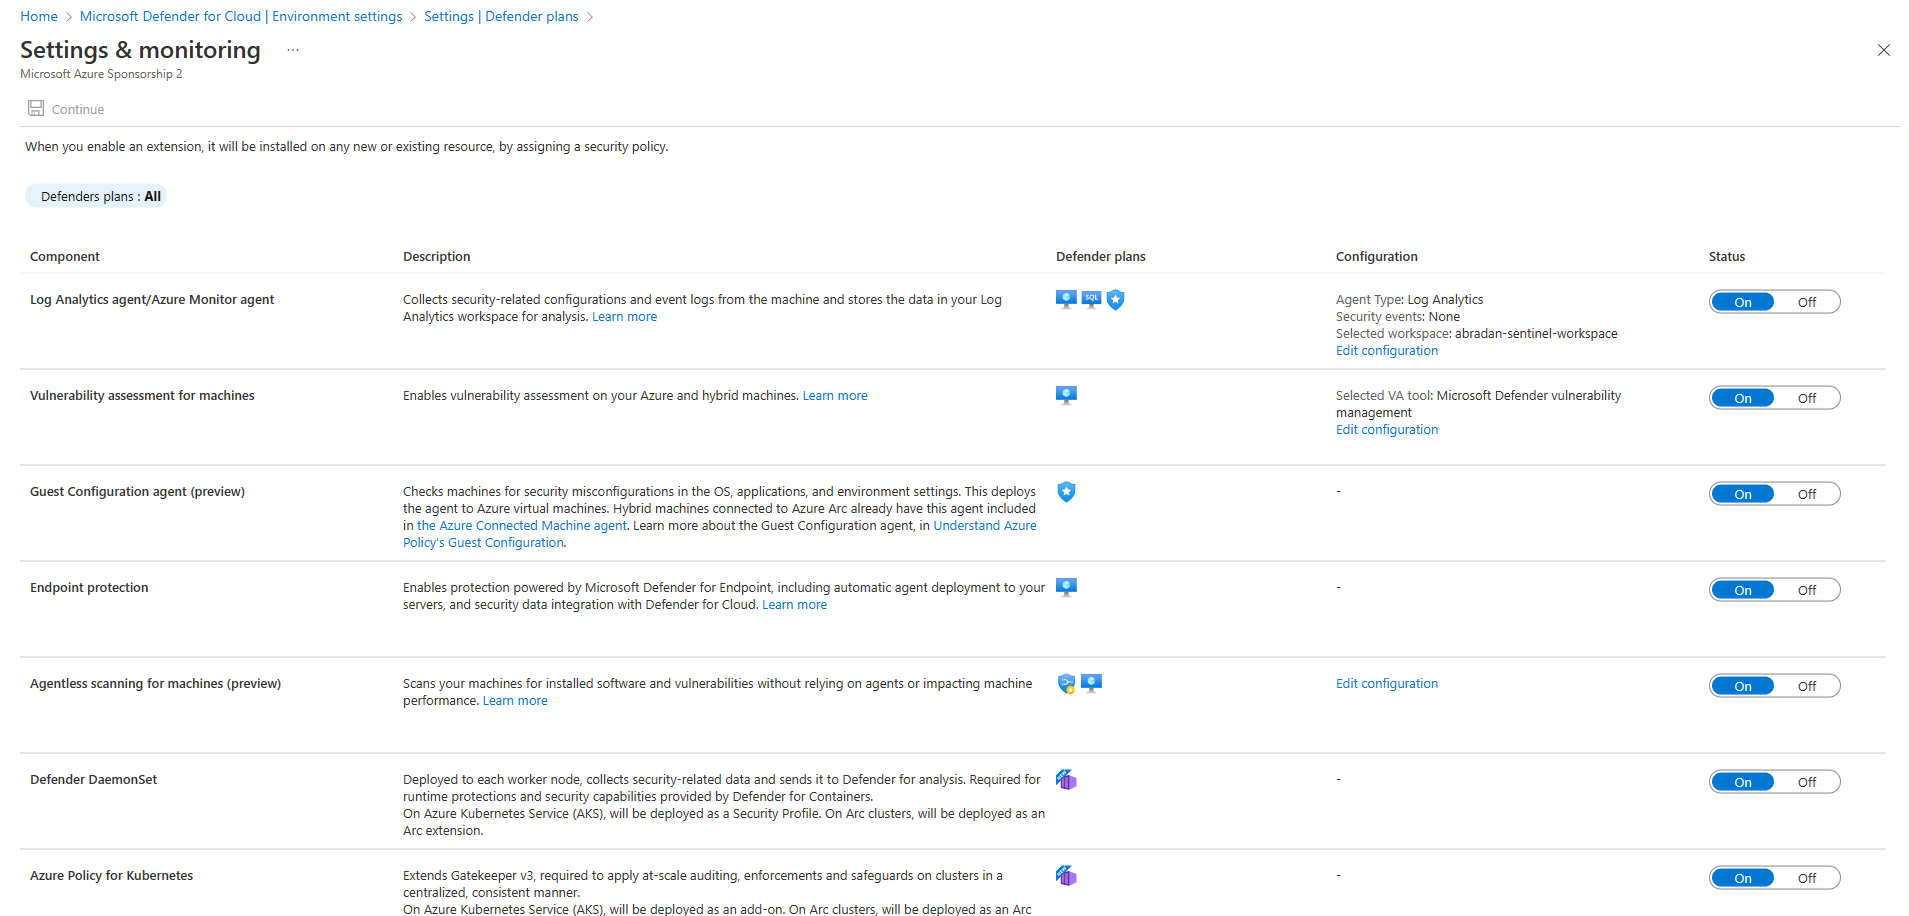The width and height of the screenshot is (1909, 916).
Task: Select 'Endpoint protection' component name
Action: click(89, 587)
